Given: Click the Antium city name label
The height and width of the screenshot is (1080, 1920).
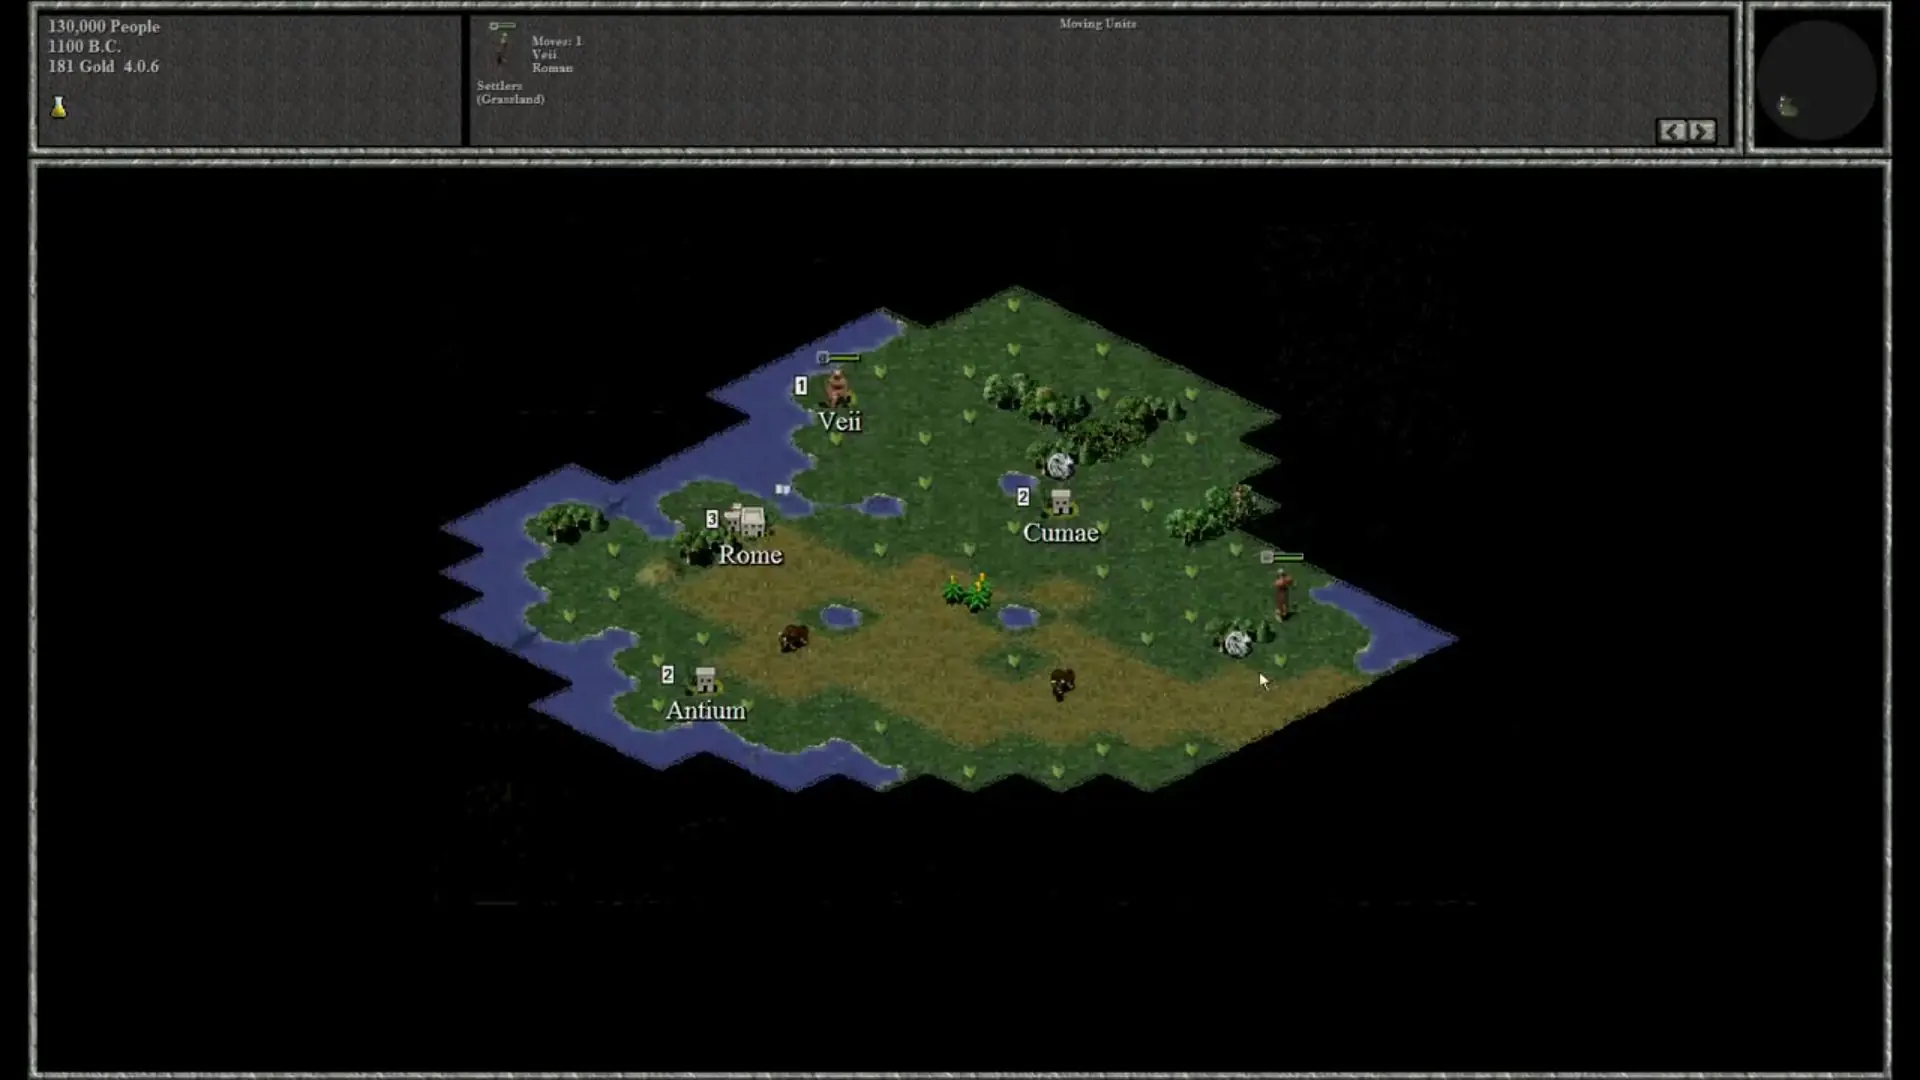Looking at the screenshot, I should (706, 710).
